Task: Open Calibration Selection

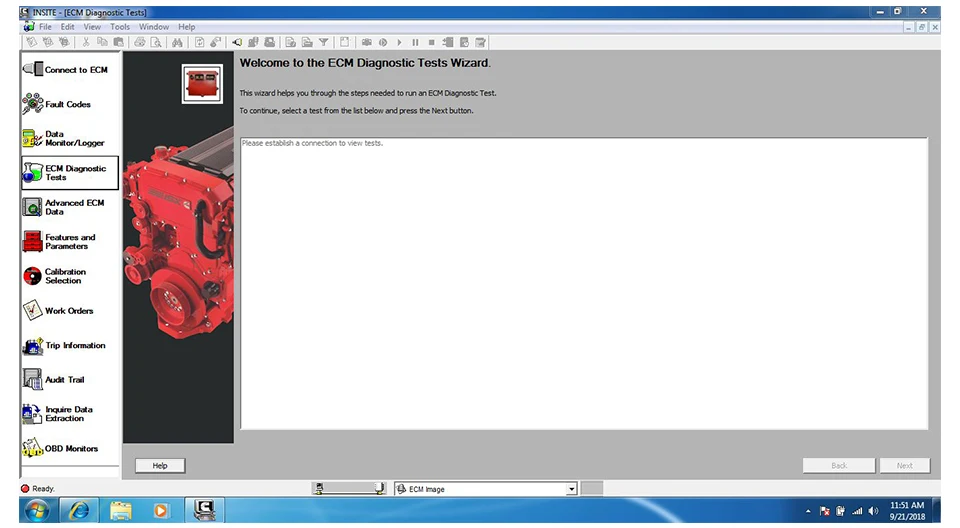Action: tap(54, 276)
